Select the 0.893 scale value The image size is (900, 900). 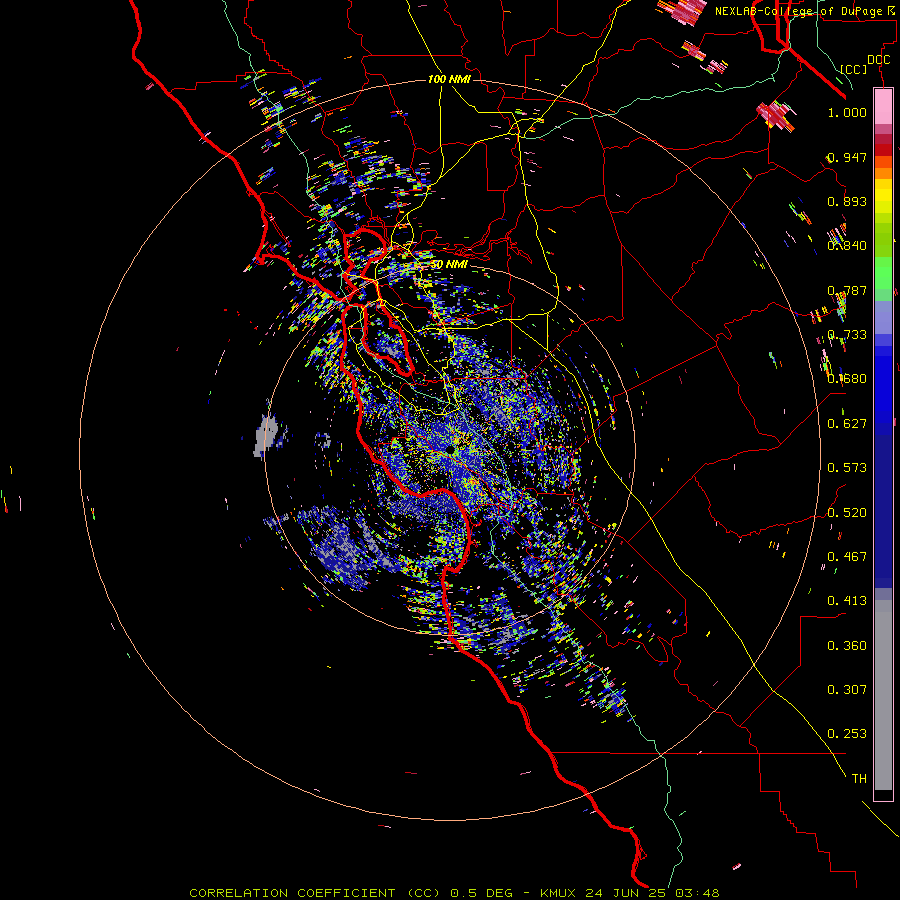coord(847,201)
